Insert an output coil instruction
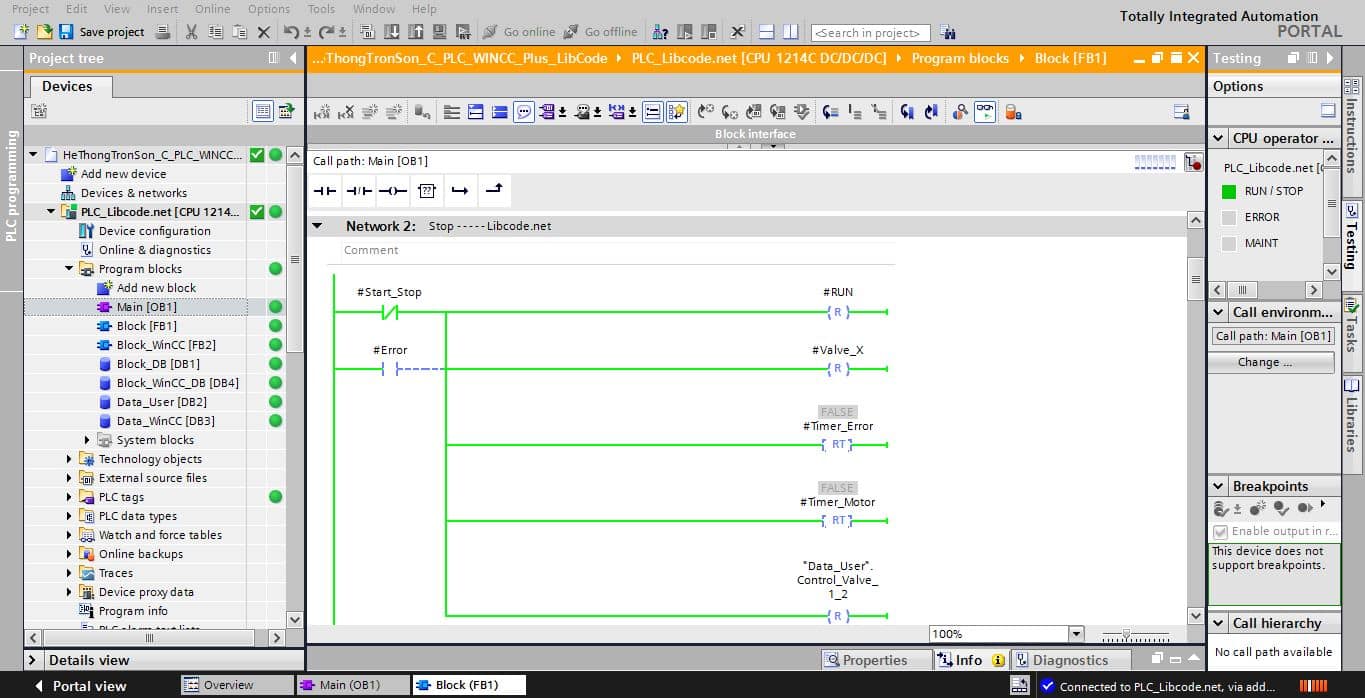 [x=393, y=190]
